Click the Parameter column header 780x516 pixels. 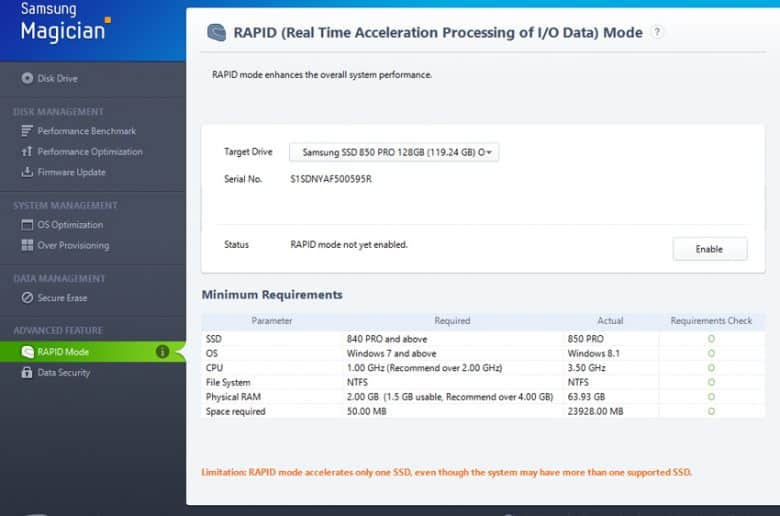[272, 321]
